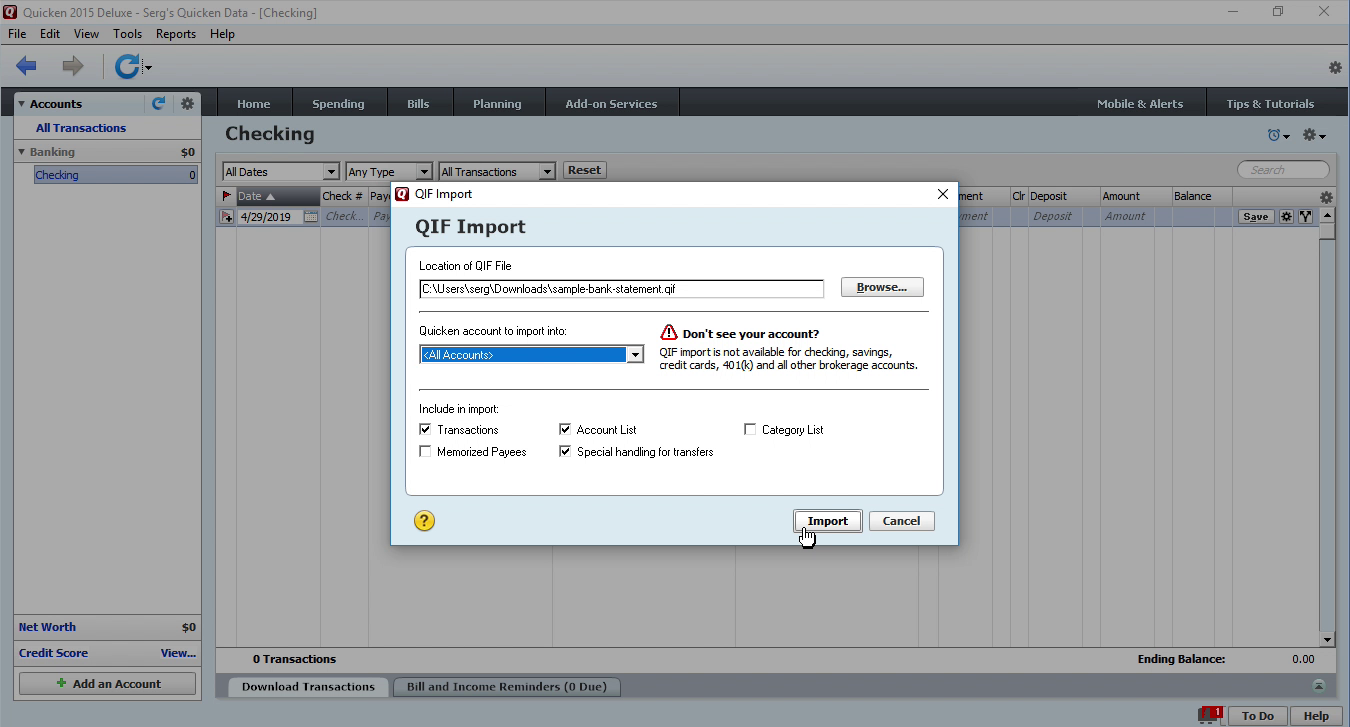Open All Transactions in sidebar

click(x=81, y=128)
